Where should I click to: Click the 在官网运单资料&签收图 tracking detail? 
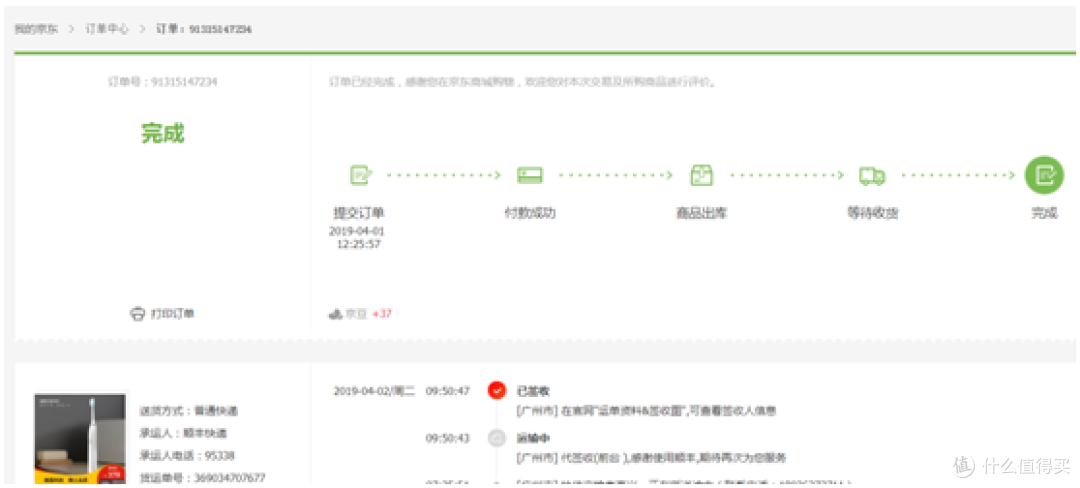(x=646, y=411)
